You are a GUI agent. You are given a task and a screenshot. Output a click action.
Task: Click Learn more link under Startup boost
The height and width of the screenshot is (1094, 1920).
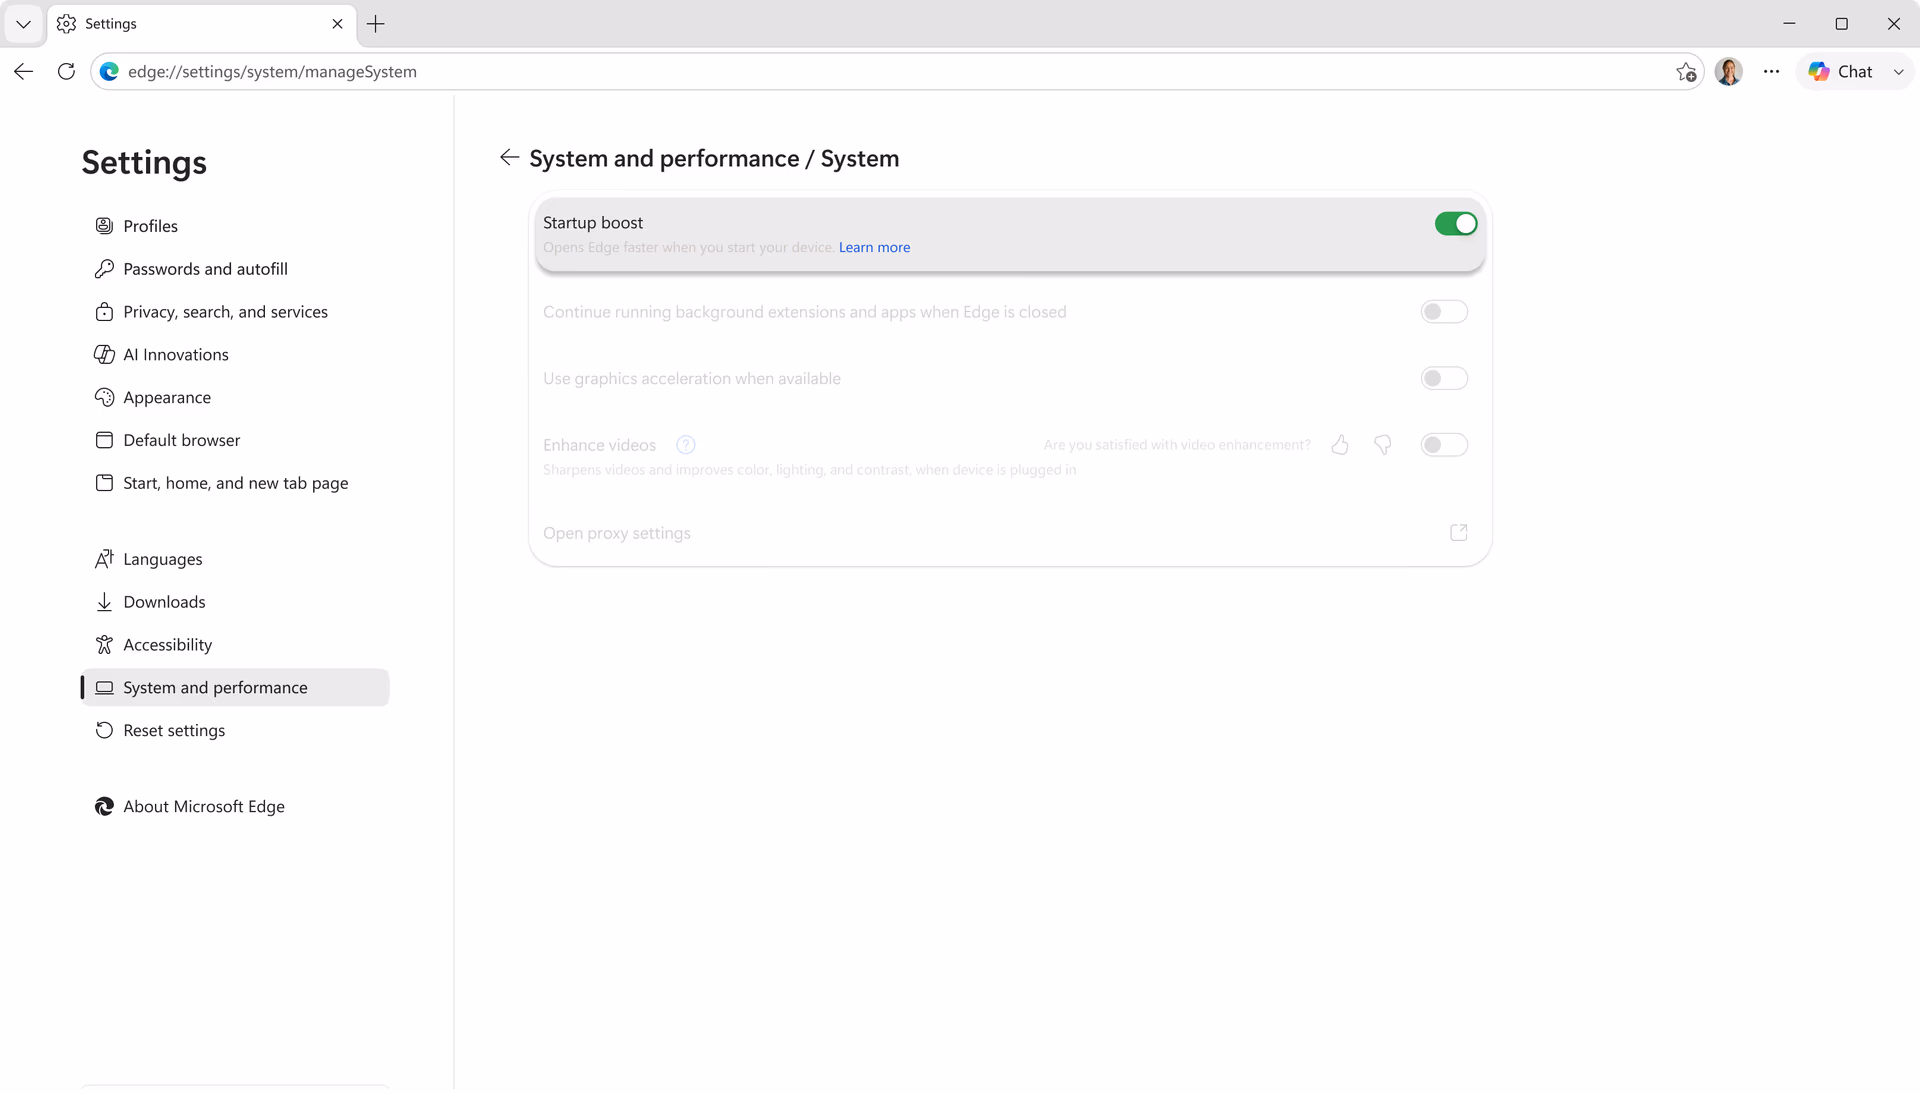(874, 248)
